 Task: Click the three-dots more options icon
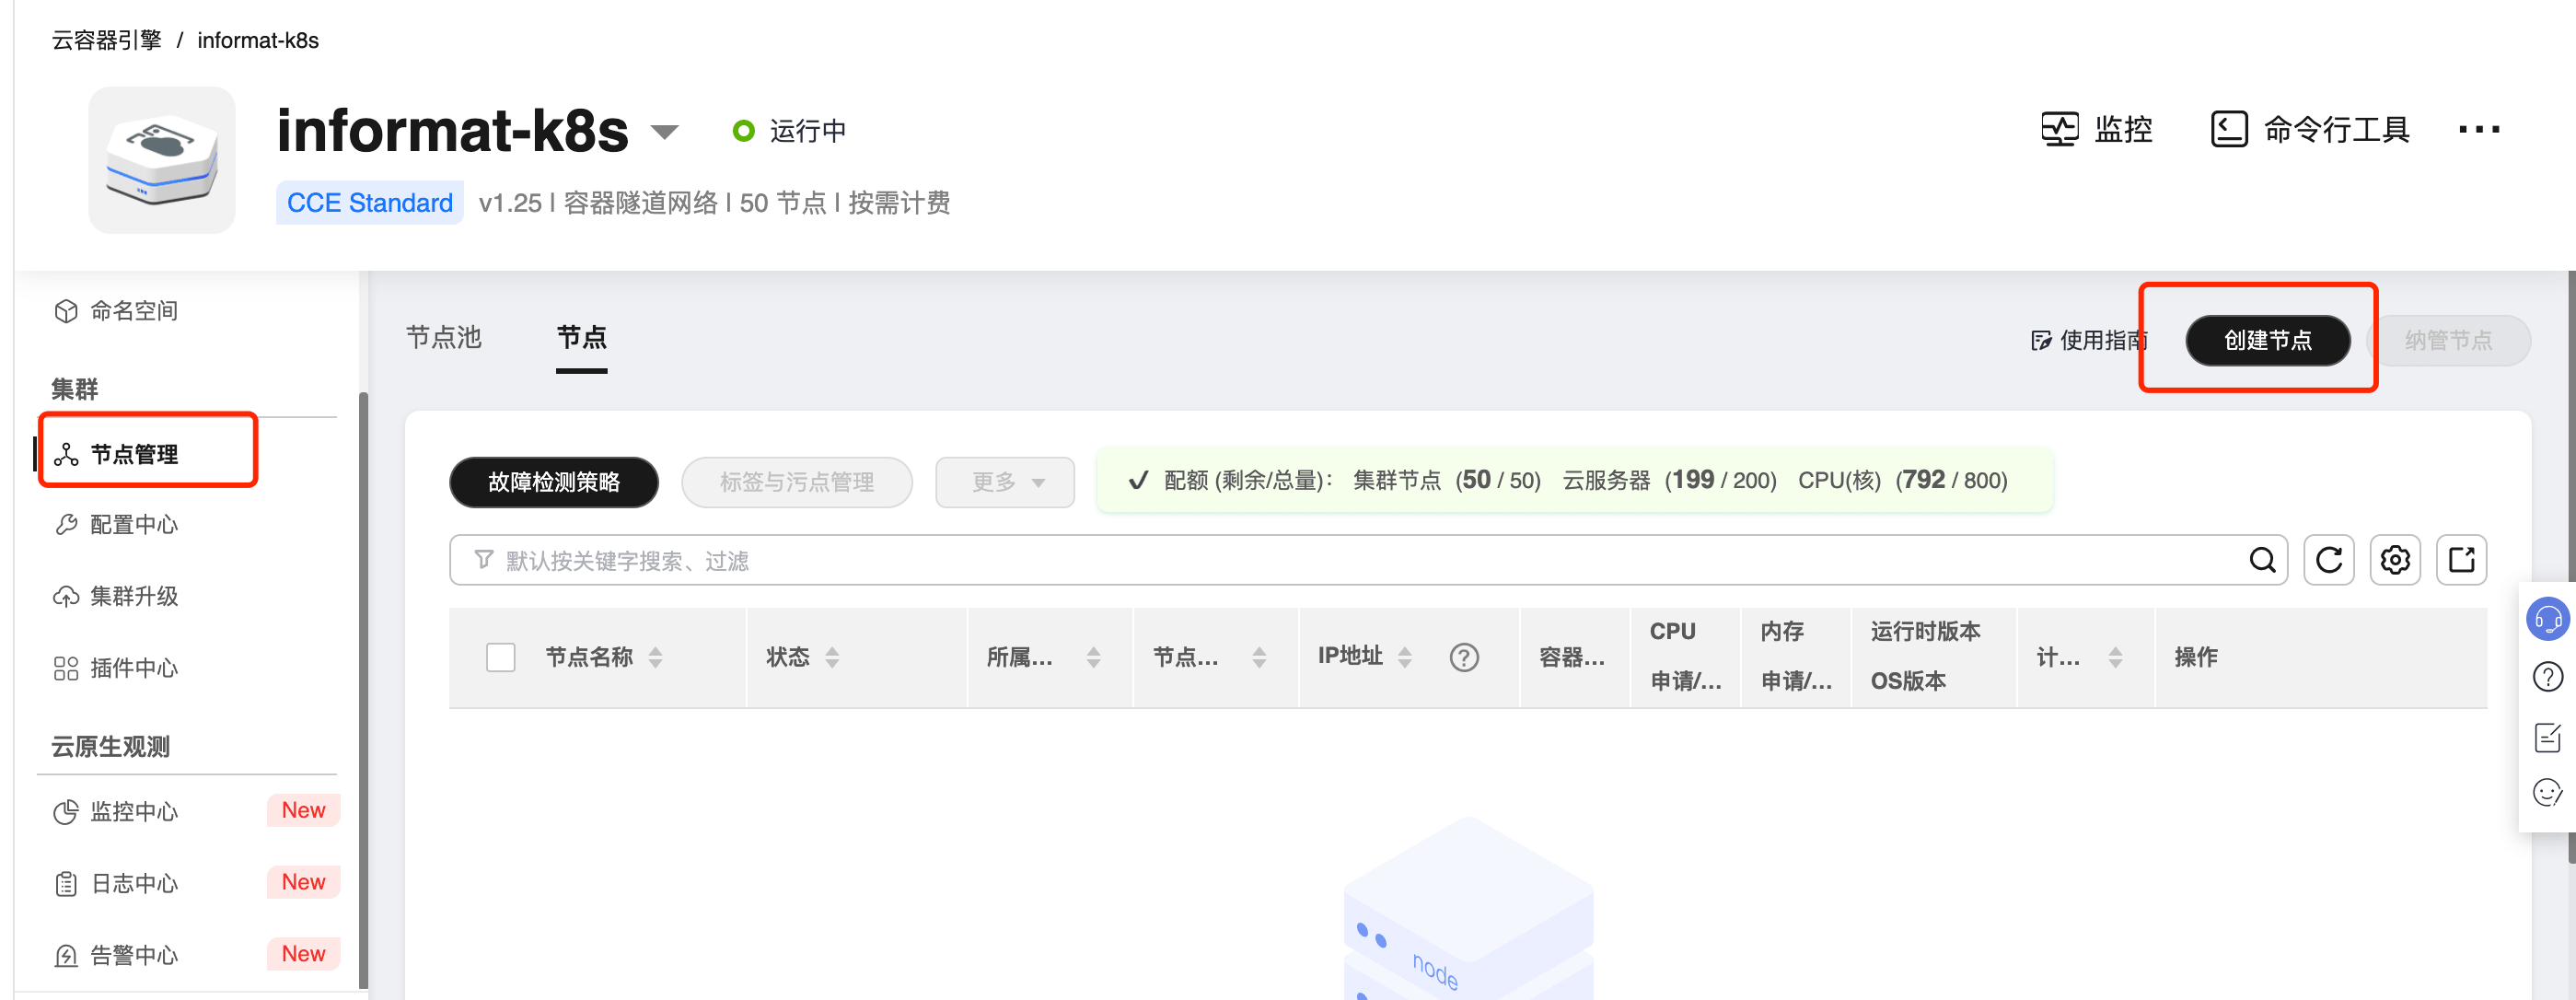[2478, 129]
